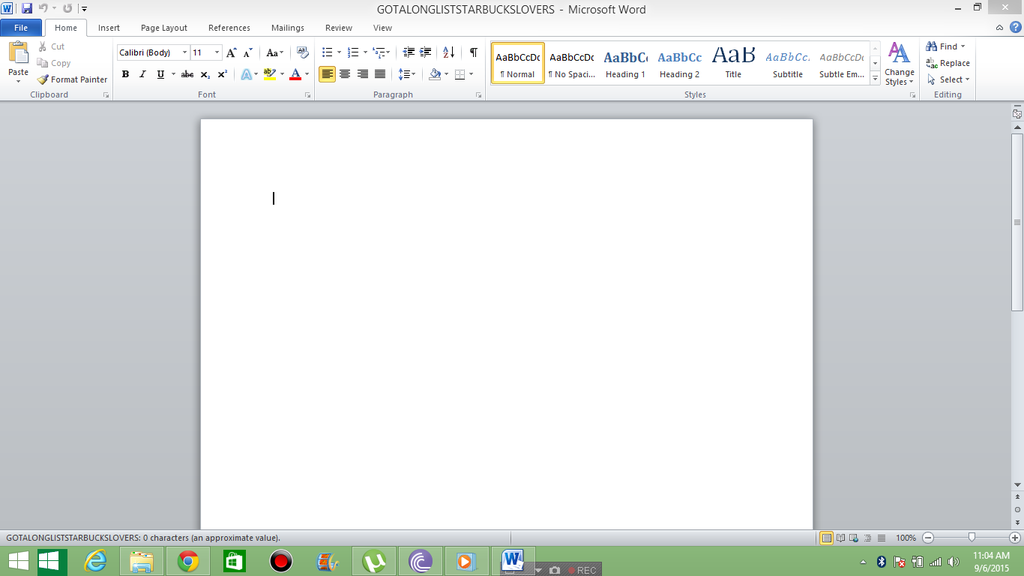Toggle Center alignment
1024x576 pixels.
coord(345,74)
